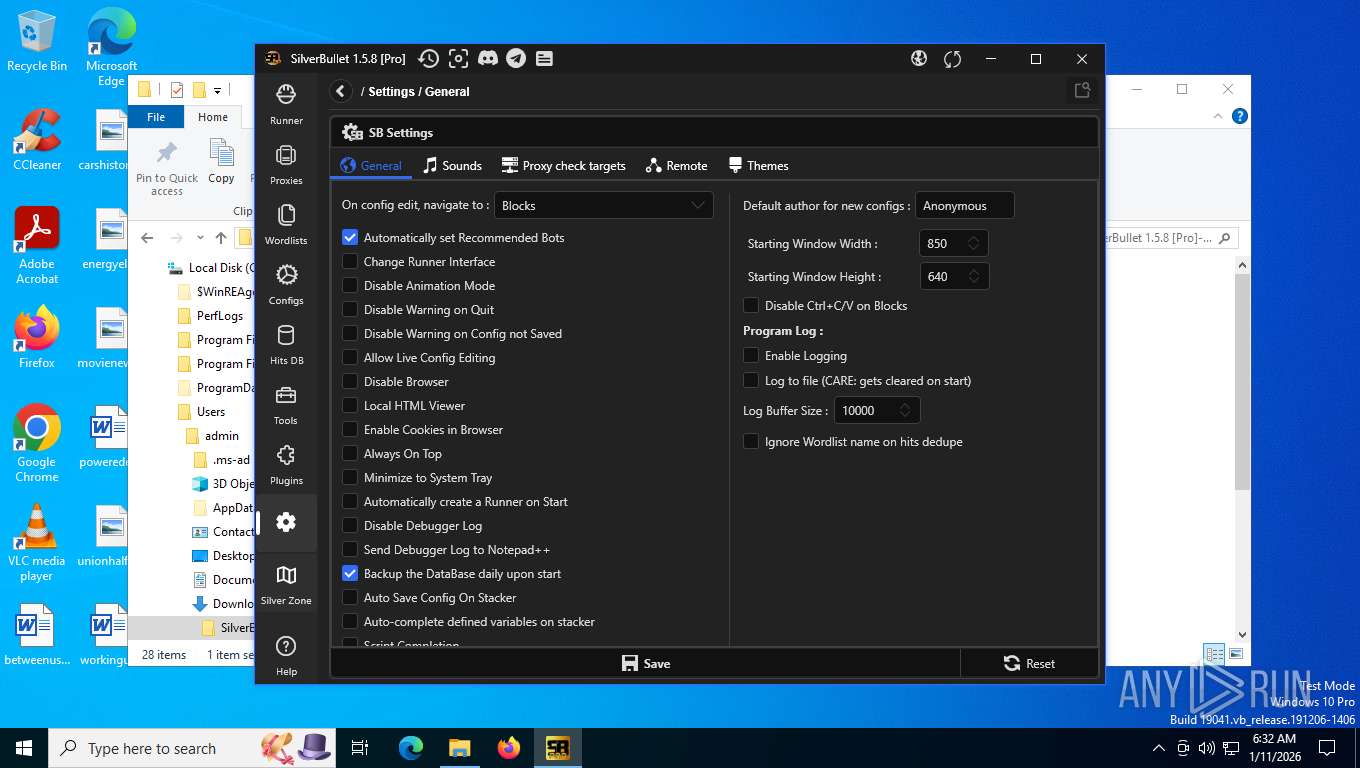Open the navigate-to Blocks dropdown
Image resolution: width=1360 pixels, height=768 pixels.
[x=604, y=205]
